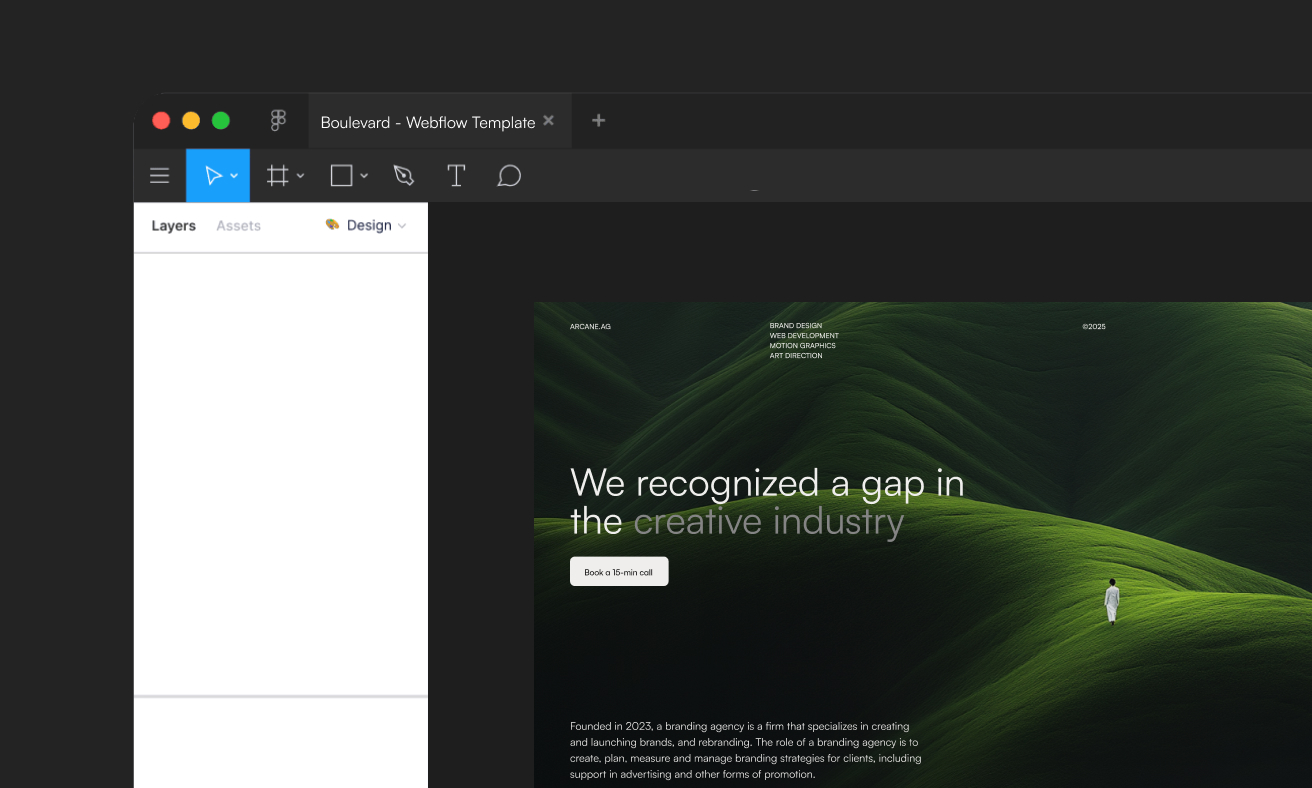Open the shape tools dropdown chevron
Viewport: 1312px width, 788px height.
pyautogui.click(x=363, y=175)
